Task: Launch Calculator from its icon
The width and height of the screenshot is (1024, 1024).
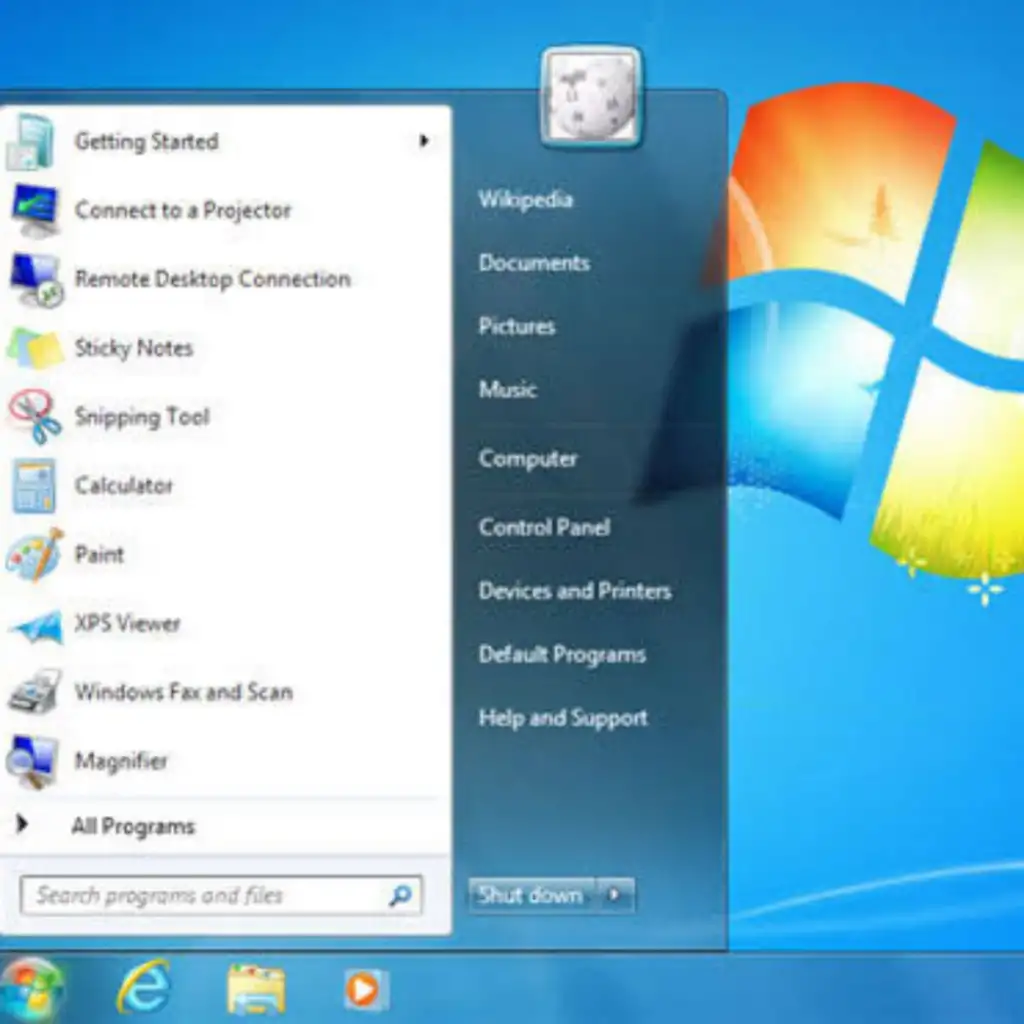Action: 34,486
